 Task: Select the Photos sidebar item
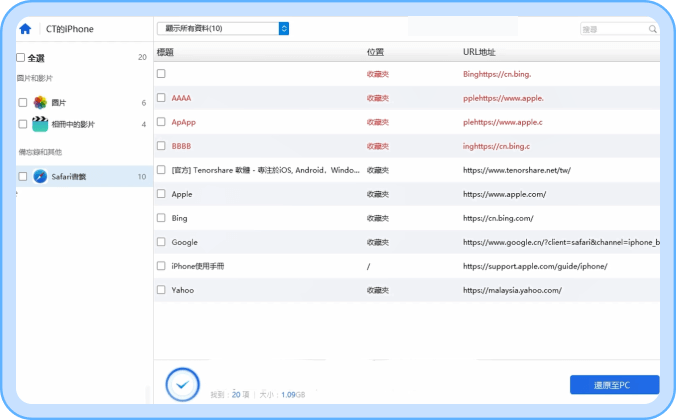point(84,102)
